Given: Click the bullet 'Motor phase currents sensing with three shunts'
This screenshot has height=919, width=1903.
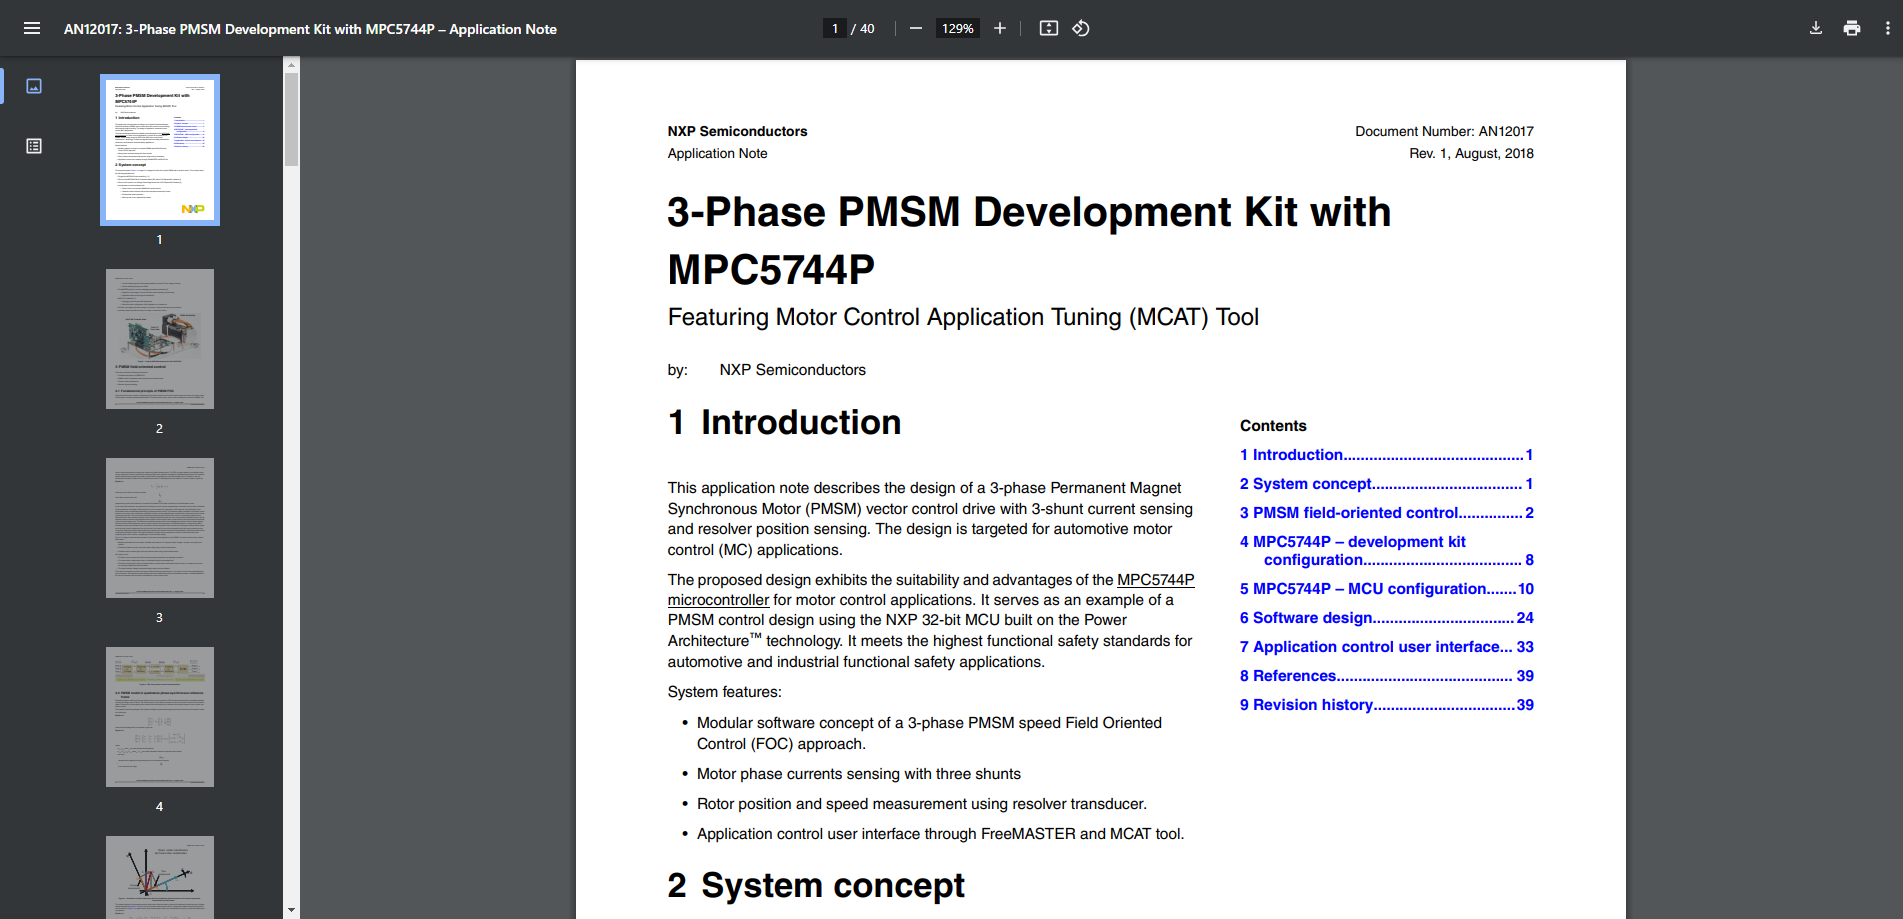Looking at the screenshot, I should point(859,773).
